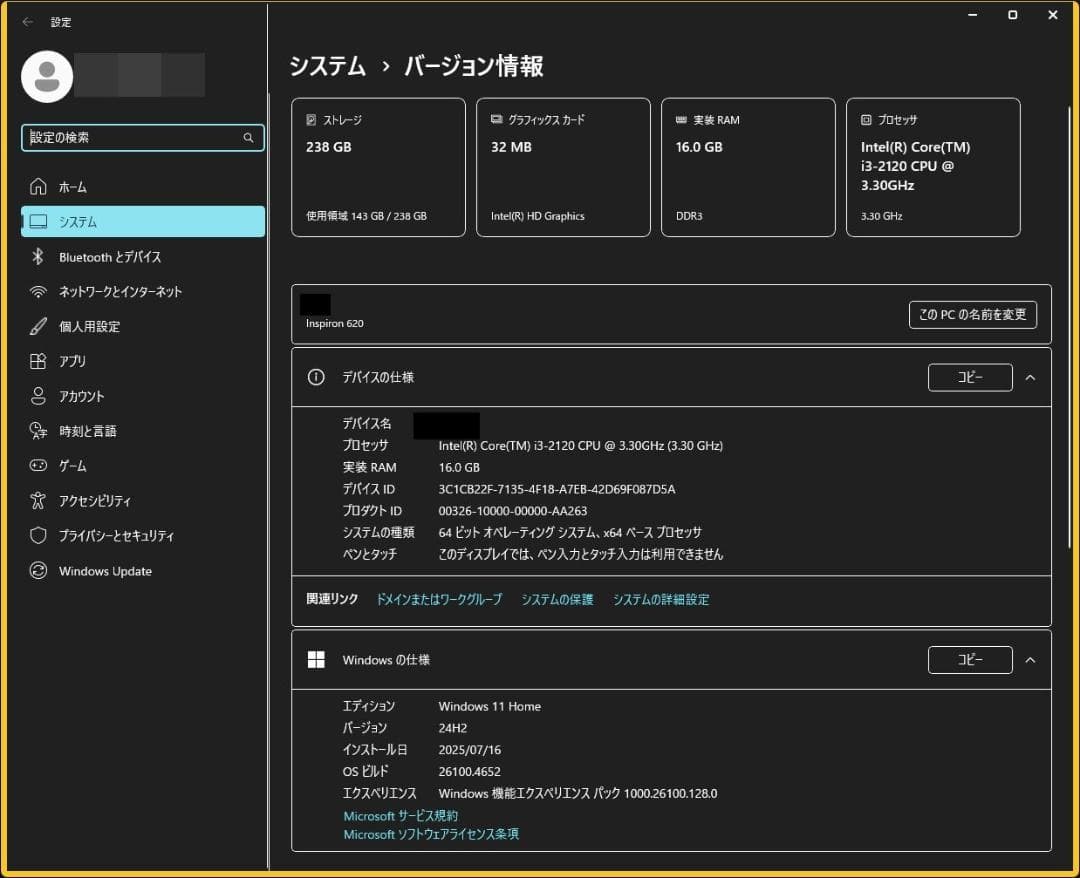Click the 実装 RAM 16.0 GB card

click(748, 167)
